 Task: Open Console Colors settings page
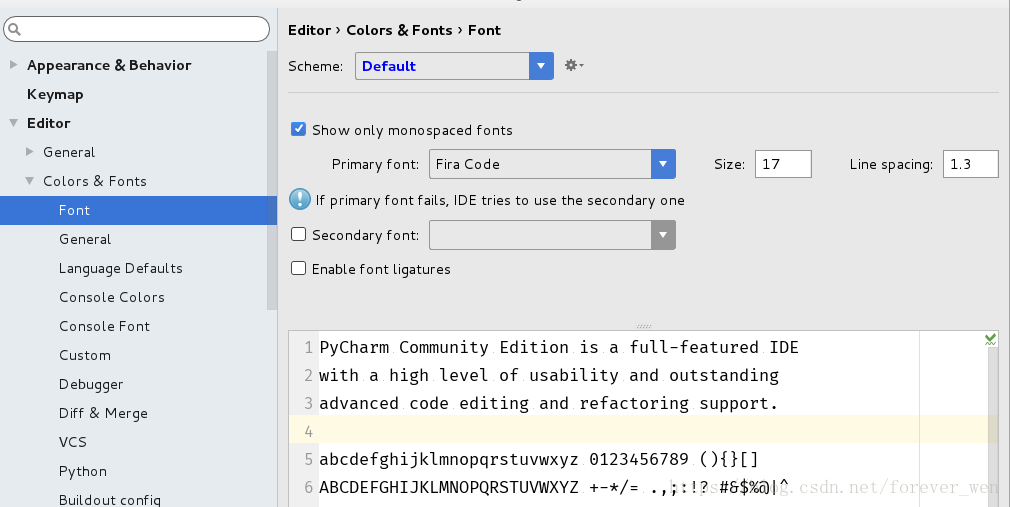[111, 297]
